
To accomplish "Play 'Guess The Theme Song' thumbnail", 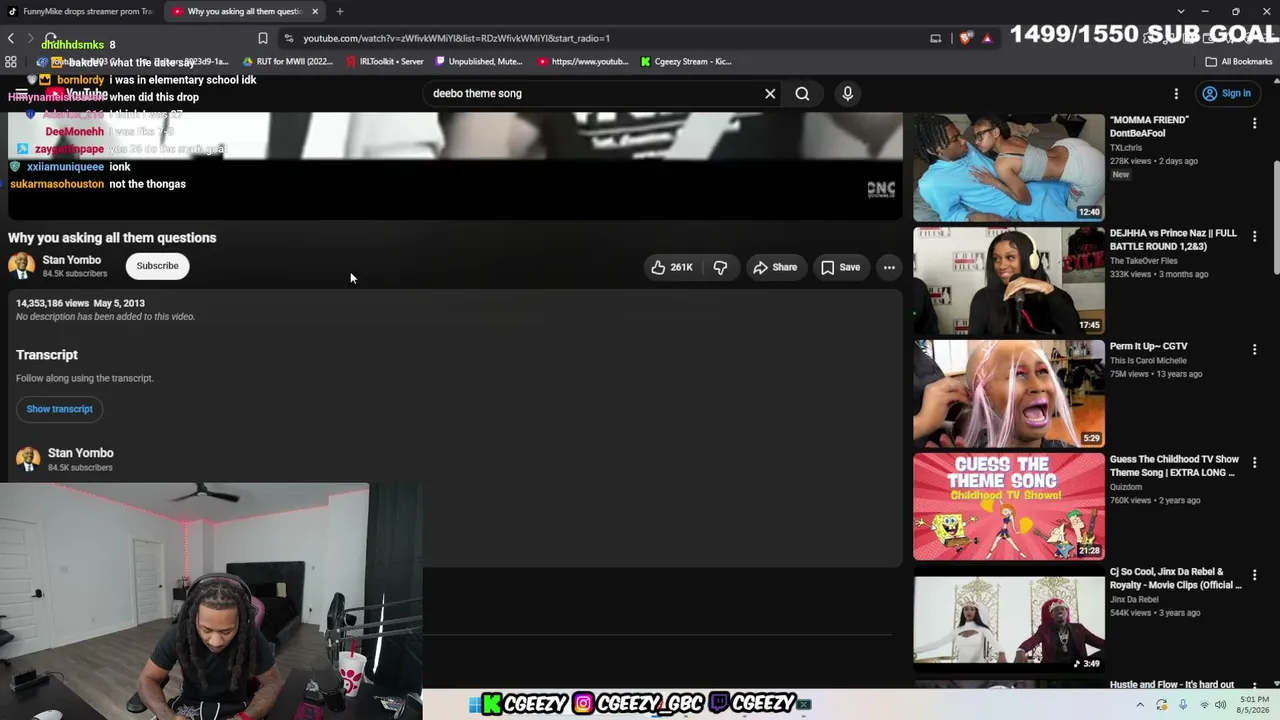I will (1009, 506).
